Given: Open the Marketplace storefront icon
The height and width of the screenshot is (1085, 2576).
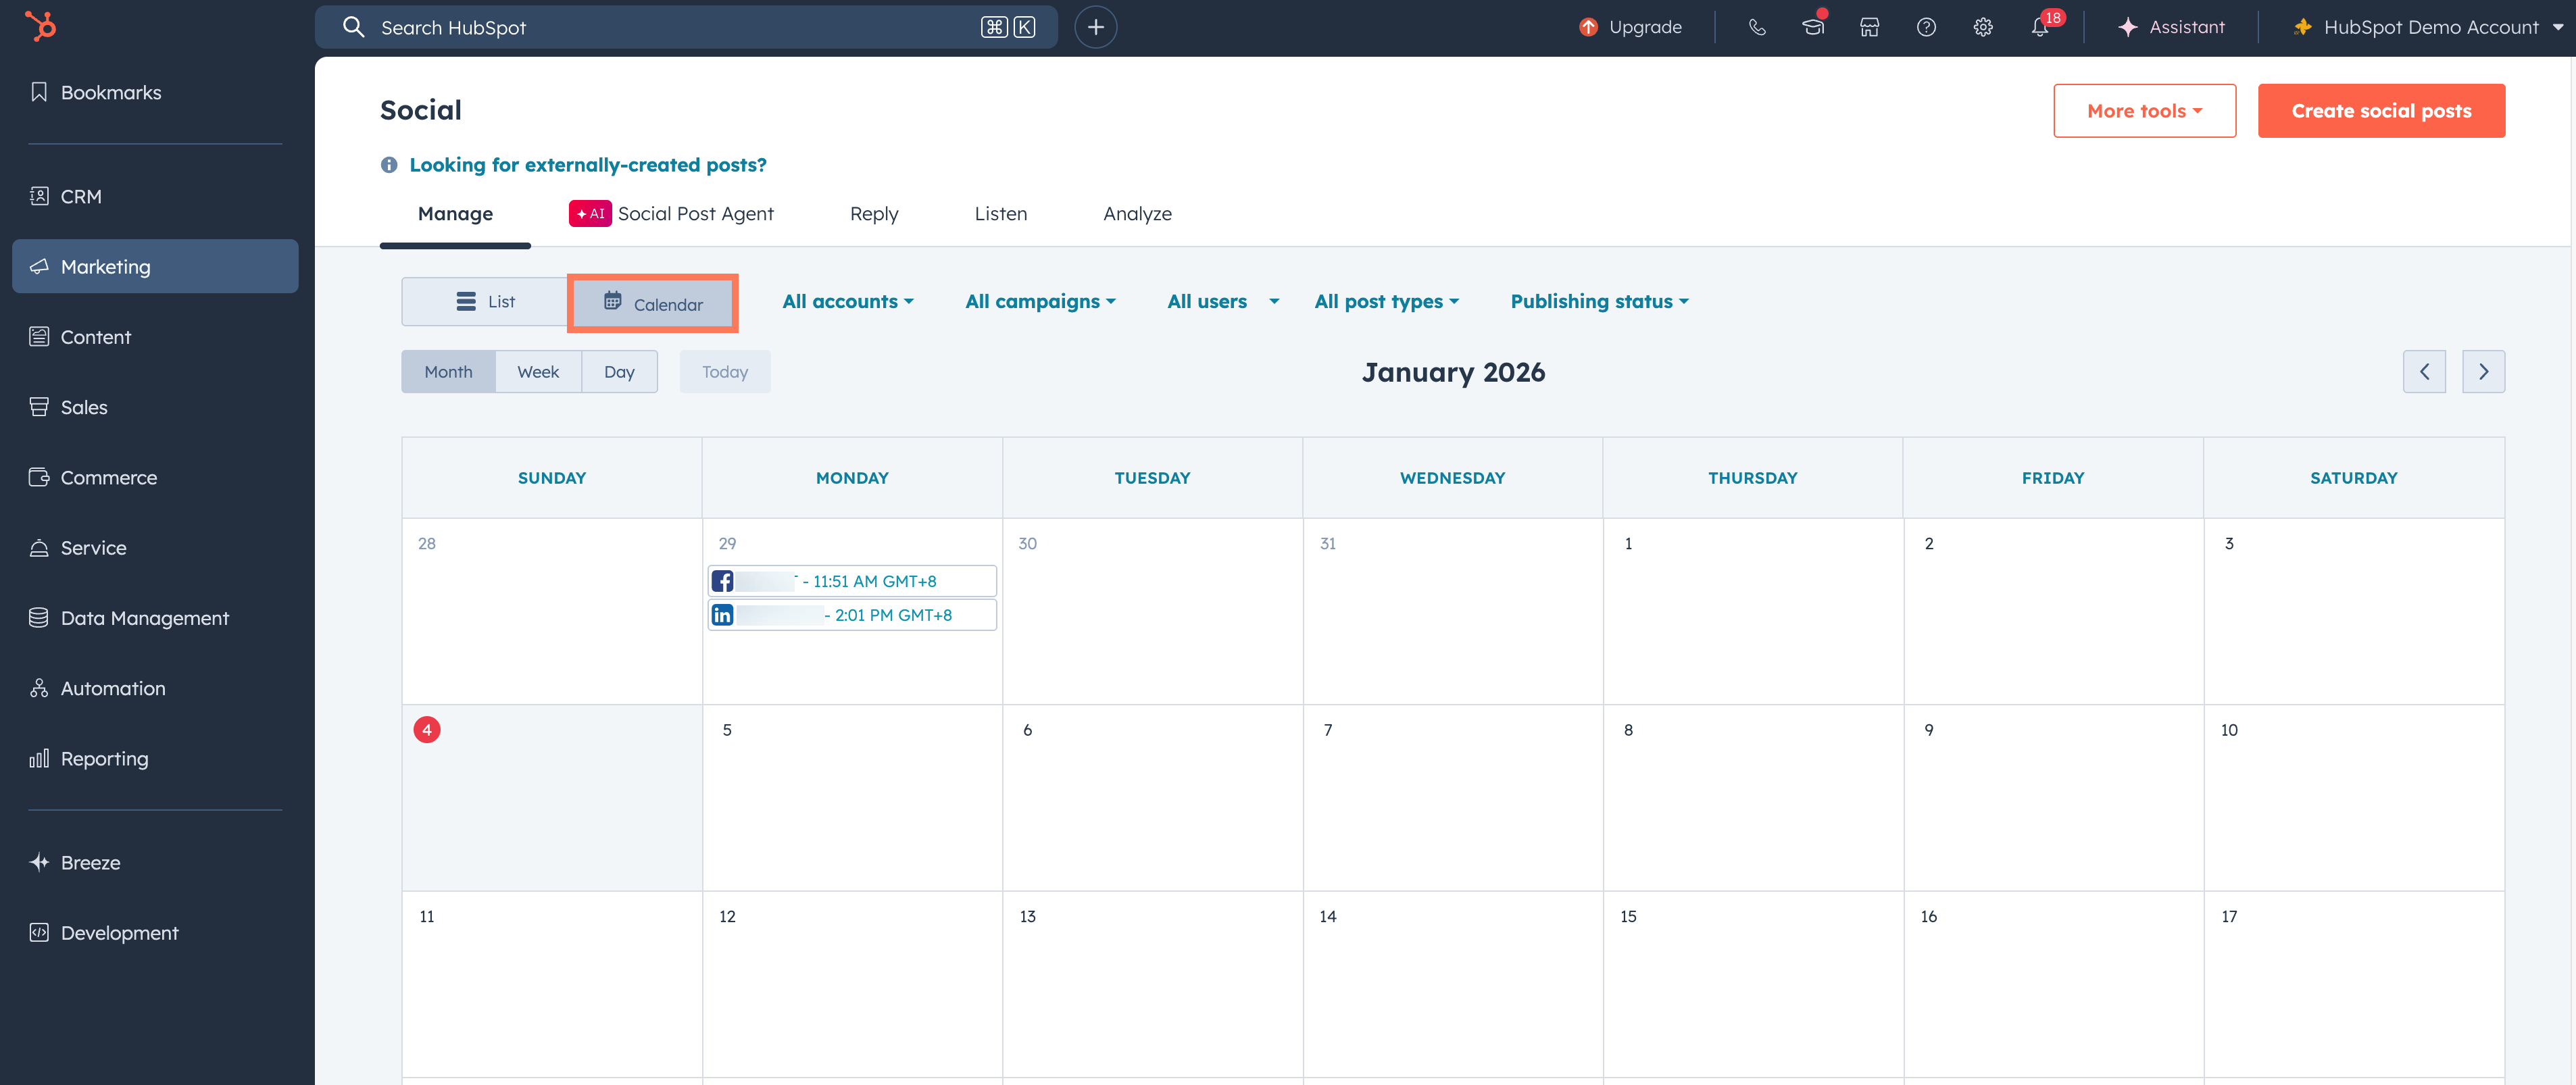Looking at the screenshot, I should click(x=1869, y=27).
